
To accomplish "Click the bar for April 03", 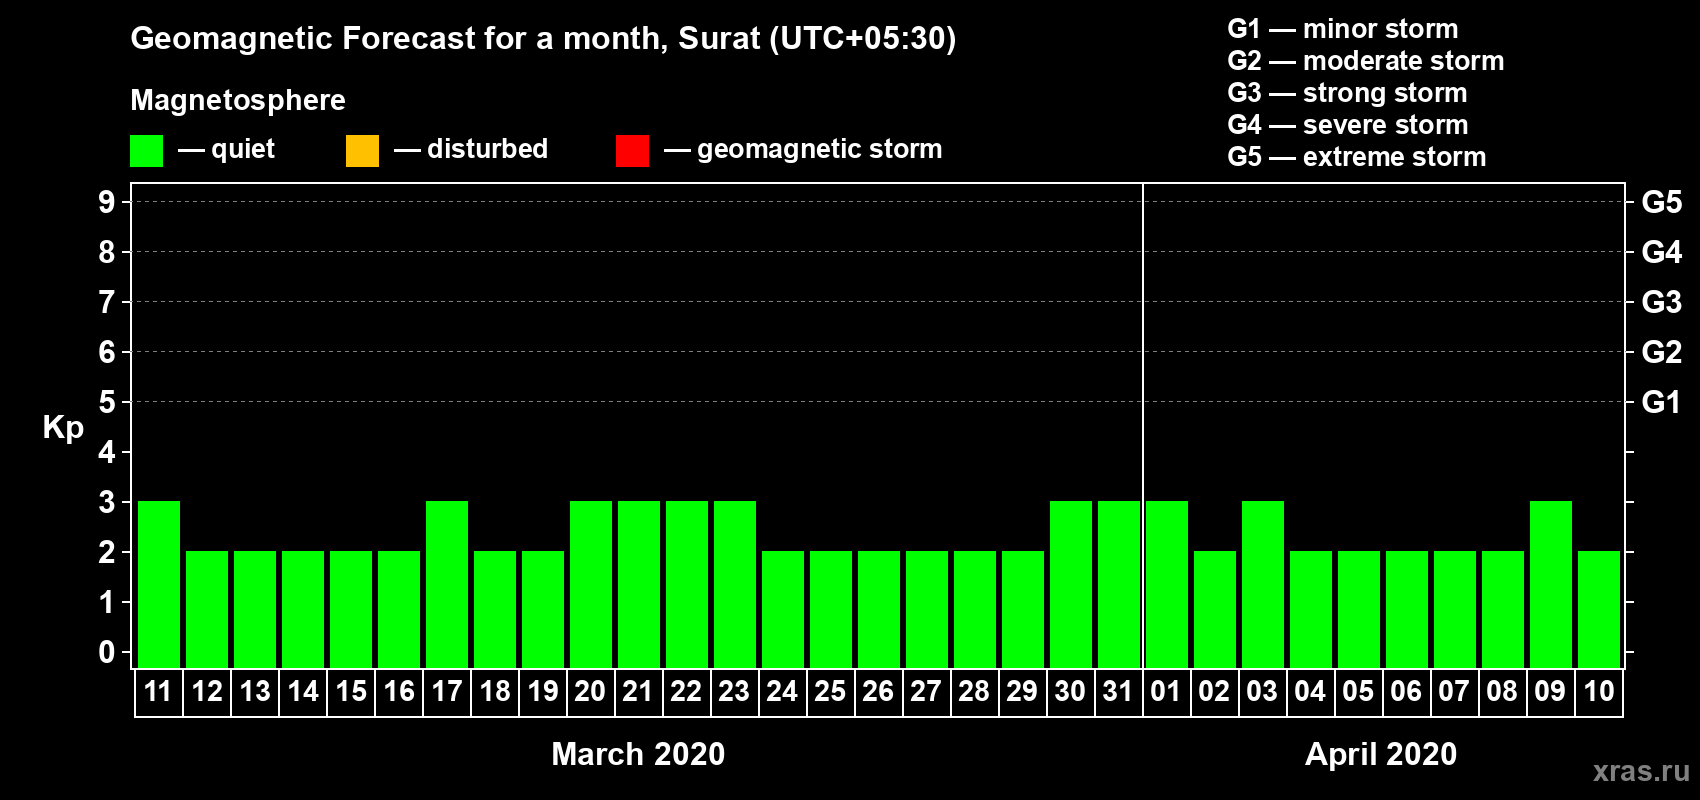I will 1263,584.
